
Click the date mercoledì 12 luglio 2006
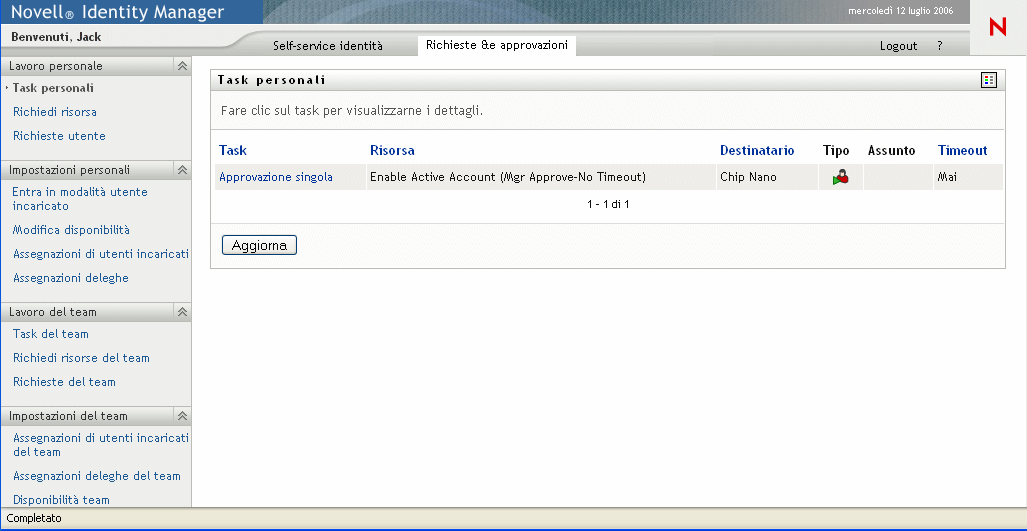point(900,11)
